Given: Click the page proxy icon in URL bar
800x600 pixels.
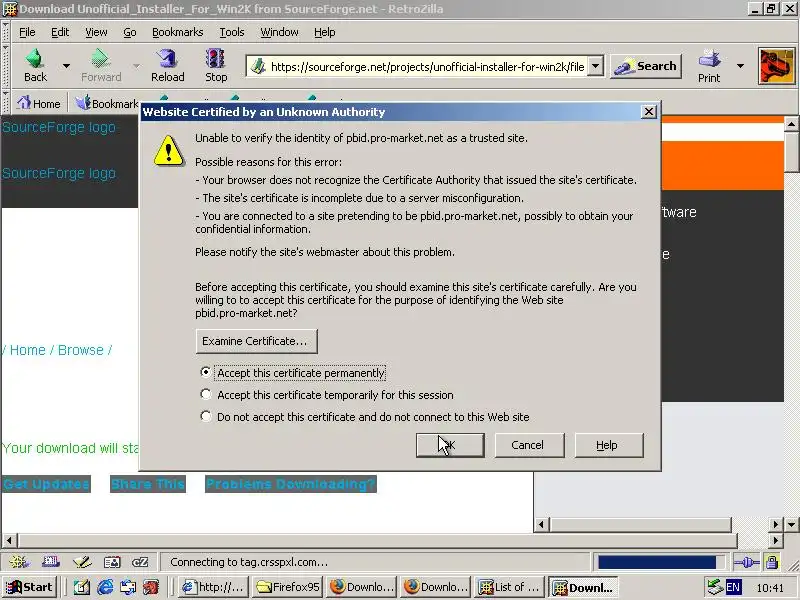Looking at the screenshot, I should [259, 66].
